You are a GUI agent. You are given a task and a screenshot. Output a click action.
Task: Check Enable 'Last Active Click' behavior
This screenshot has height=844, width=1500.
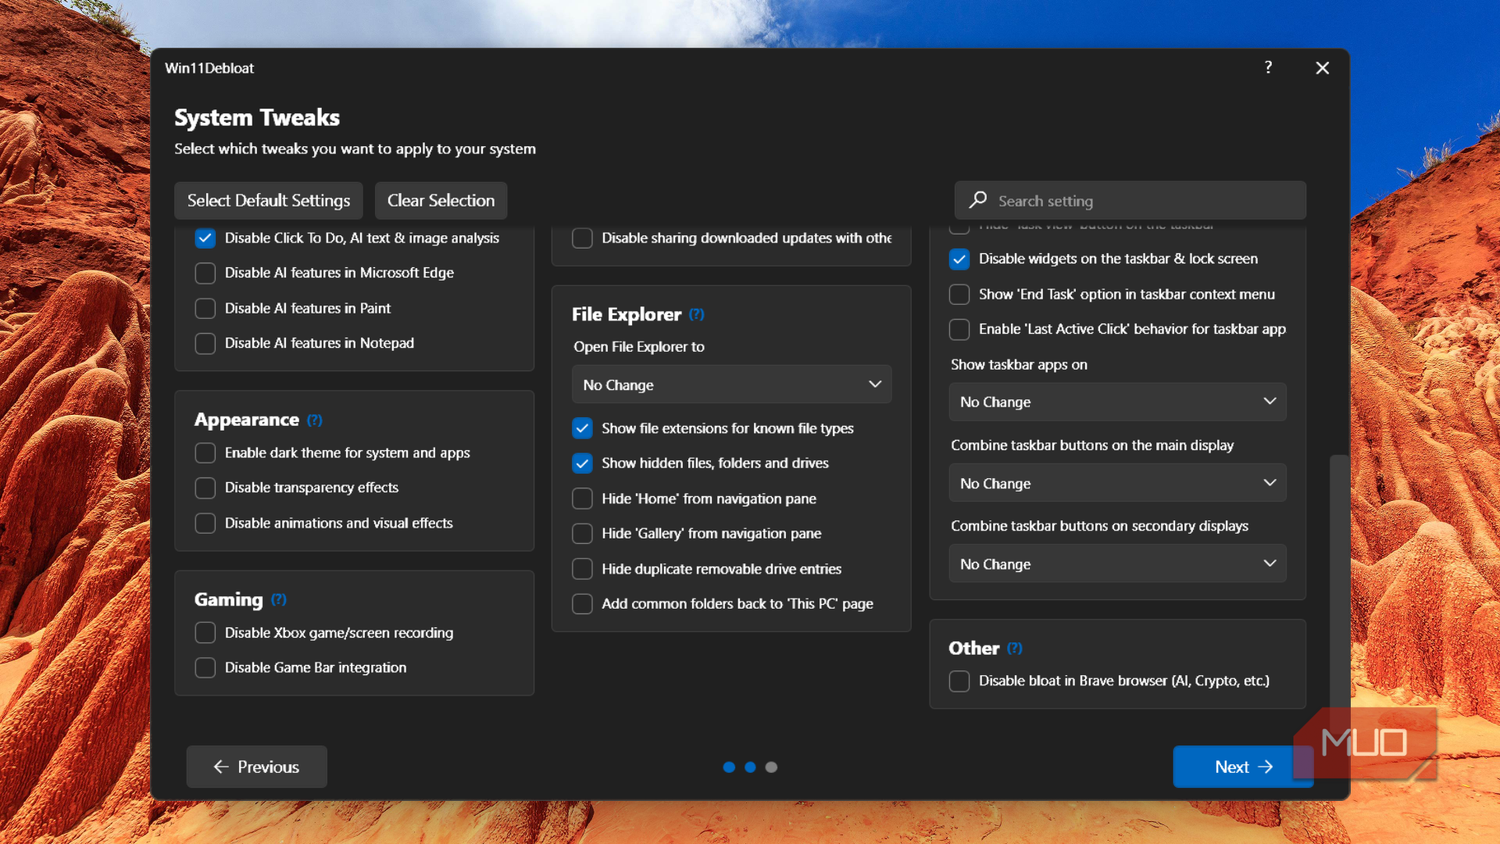click(x=959, y=329)
